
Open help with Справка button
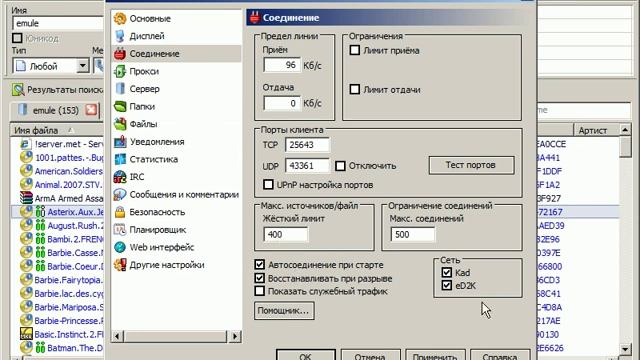500,355
